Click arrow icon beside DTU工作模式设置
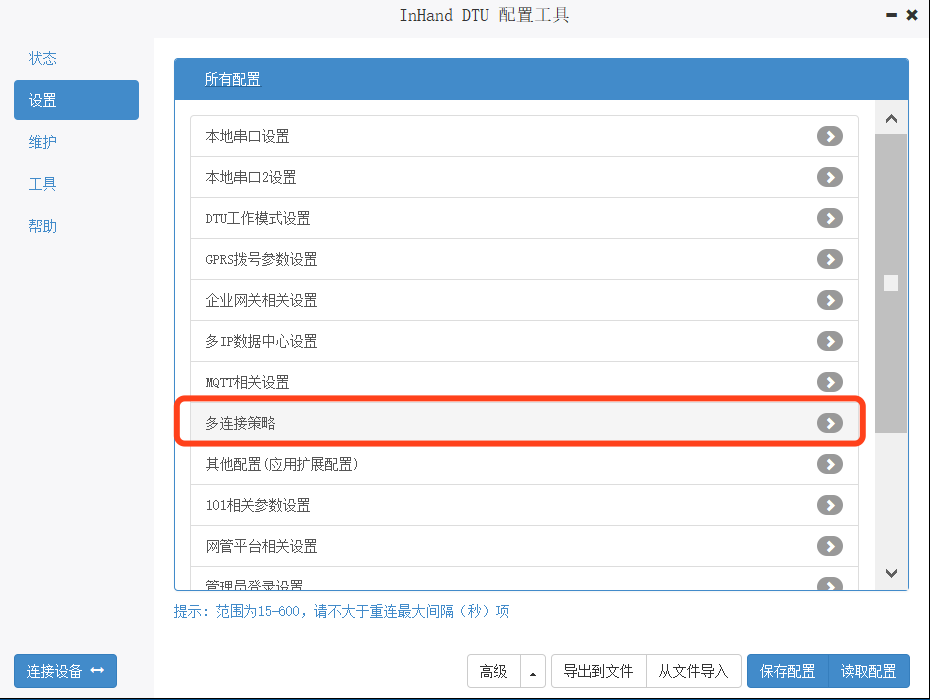The image size is (930, 700). click(829, 218)
